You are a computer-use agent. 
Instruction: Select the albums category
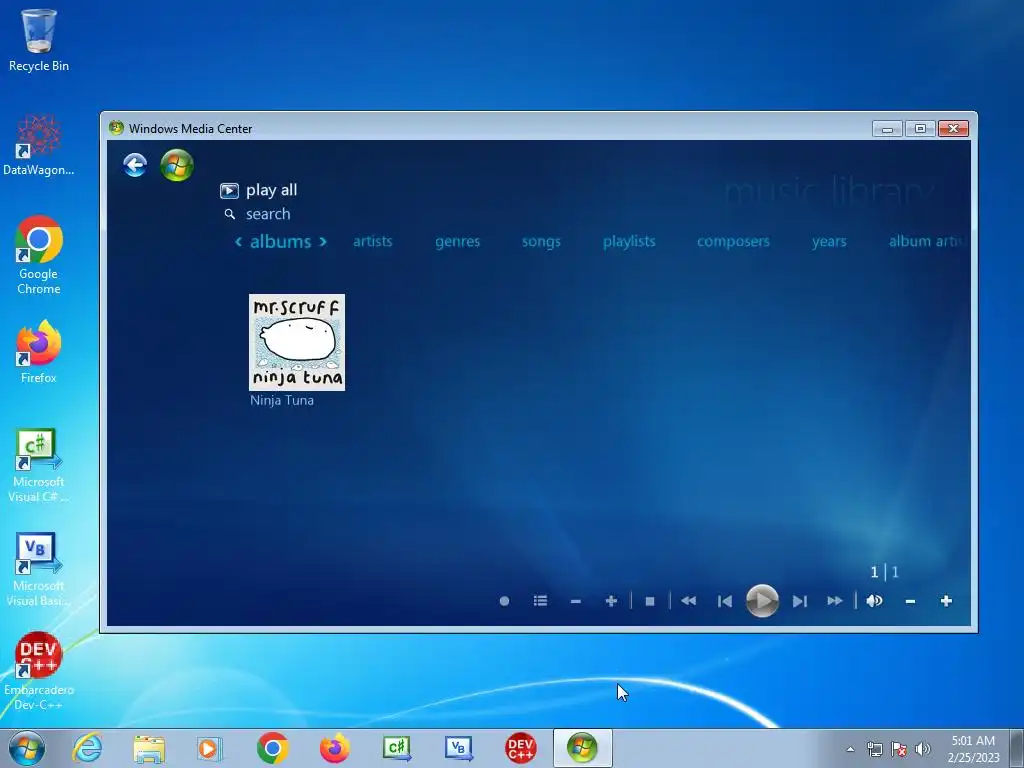[x=281, y=242]
